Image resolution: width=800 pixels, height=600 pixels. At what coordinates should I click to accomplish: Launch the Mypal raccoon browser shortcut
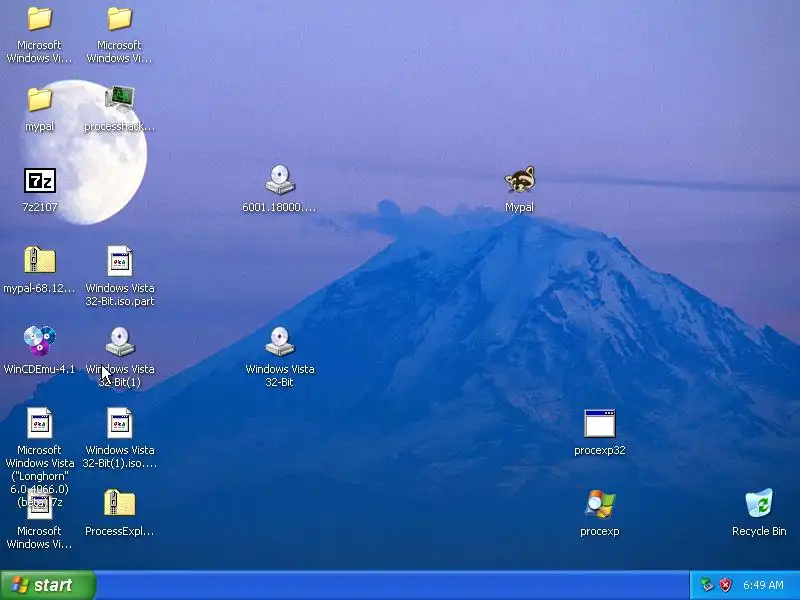click(520, 180)
